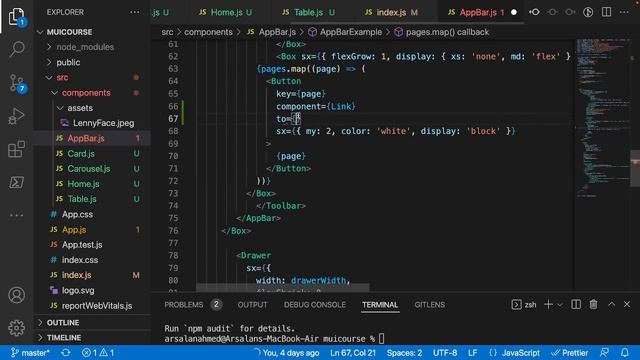Open the DEBUG CONSOLE tab

click(x=315, y=305)
